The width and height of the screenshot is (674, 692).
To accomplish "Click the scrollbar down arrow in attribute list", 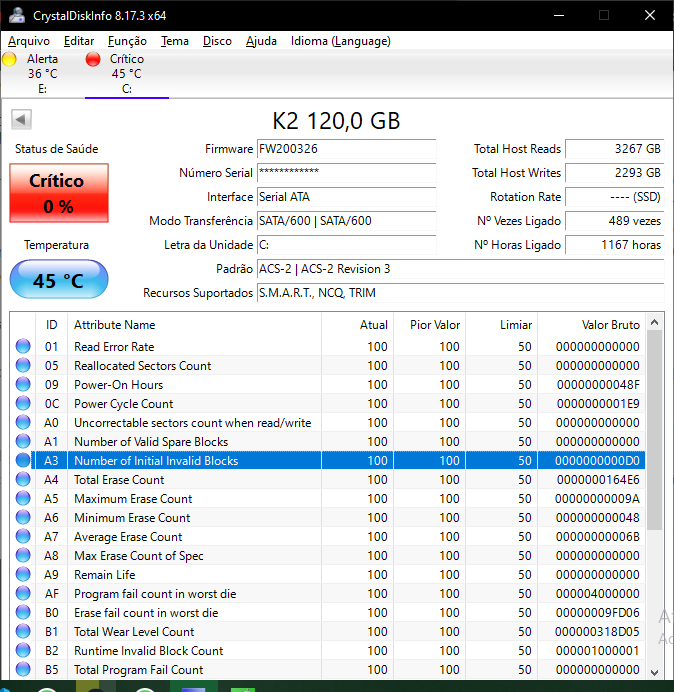I will point(655,672).
